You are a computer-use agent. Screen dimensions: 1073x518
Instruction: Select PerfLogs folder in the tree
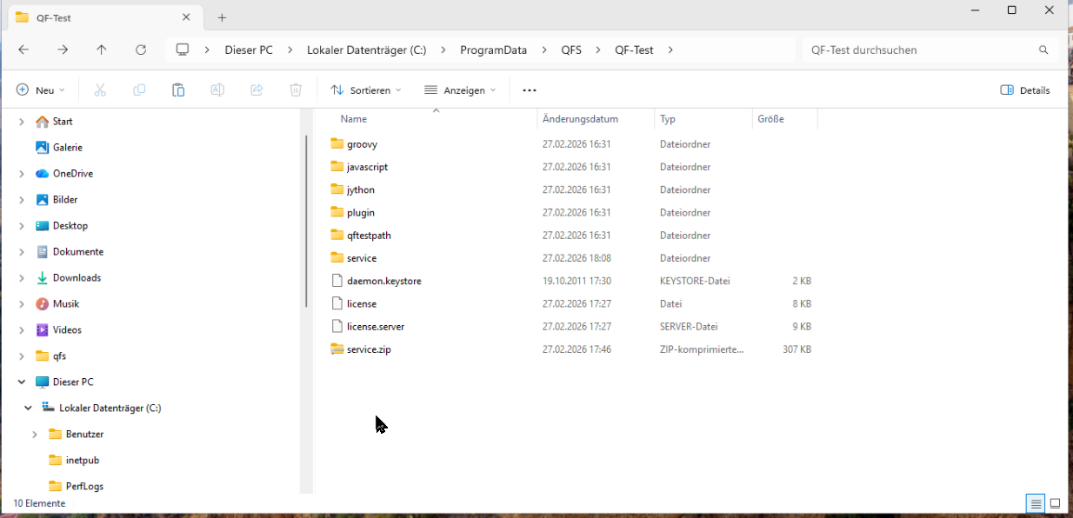(84, 486)
